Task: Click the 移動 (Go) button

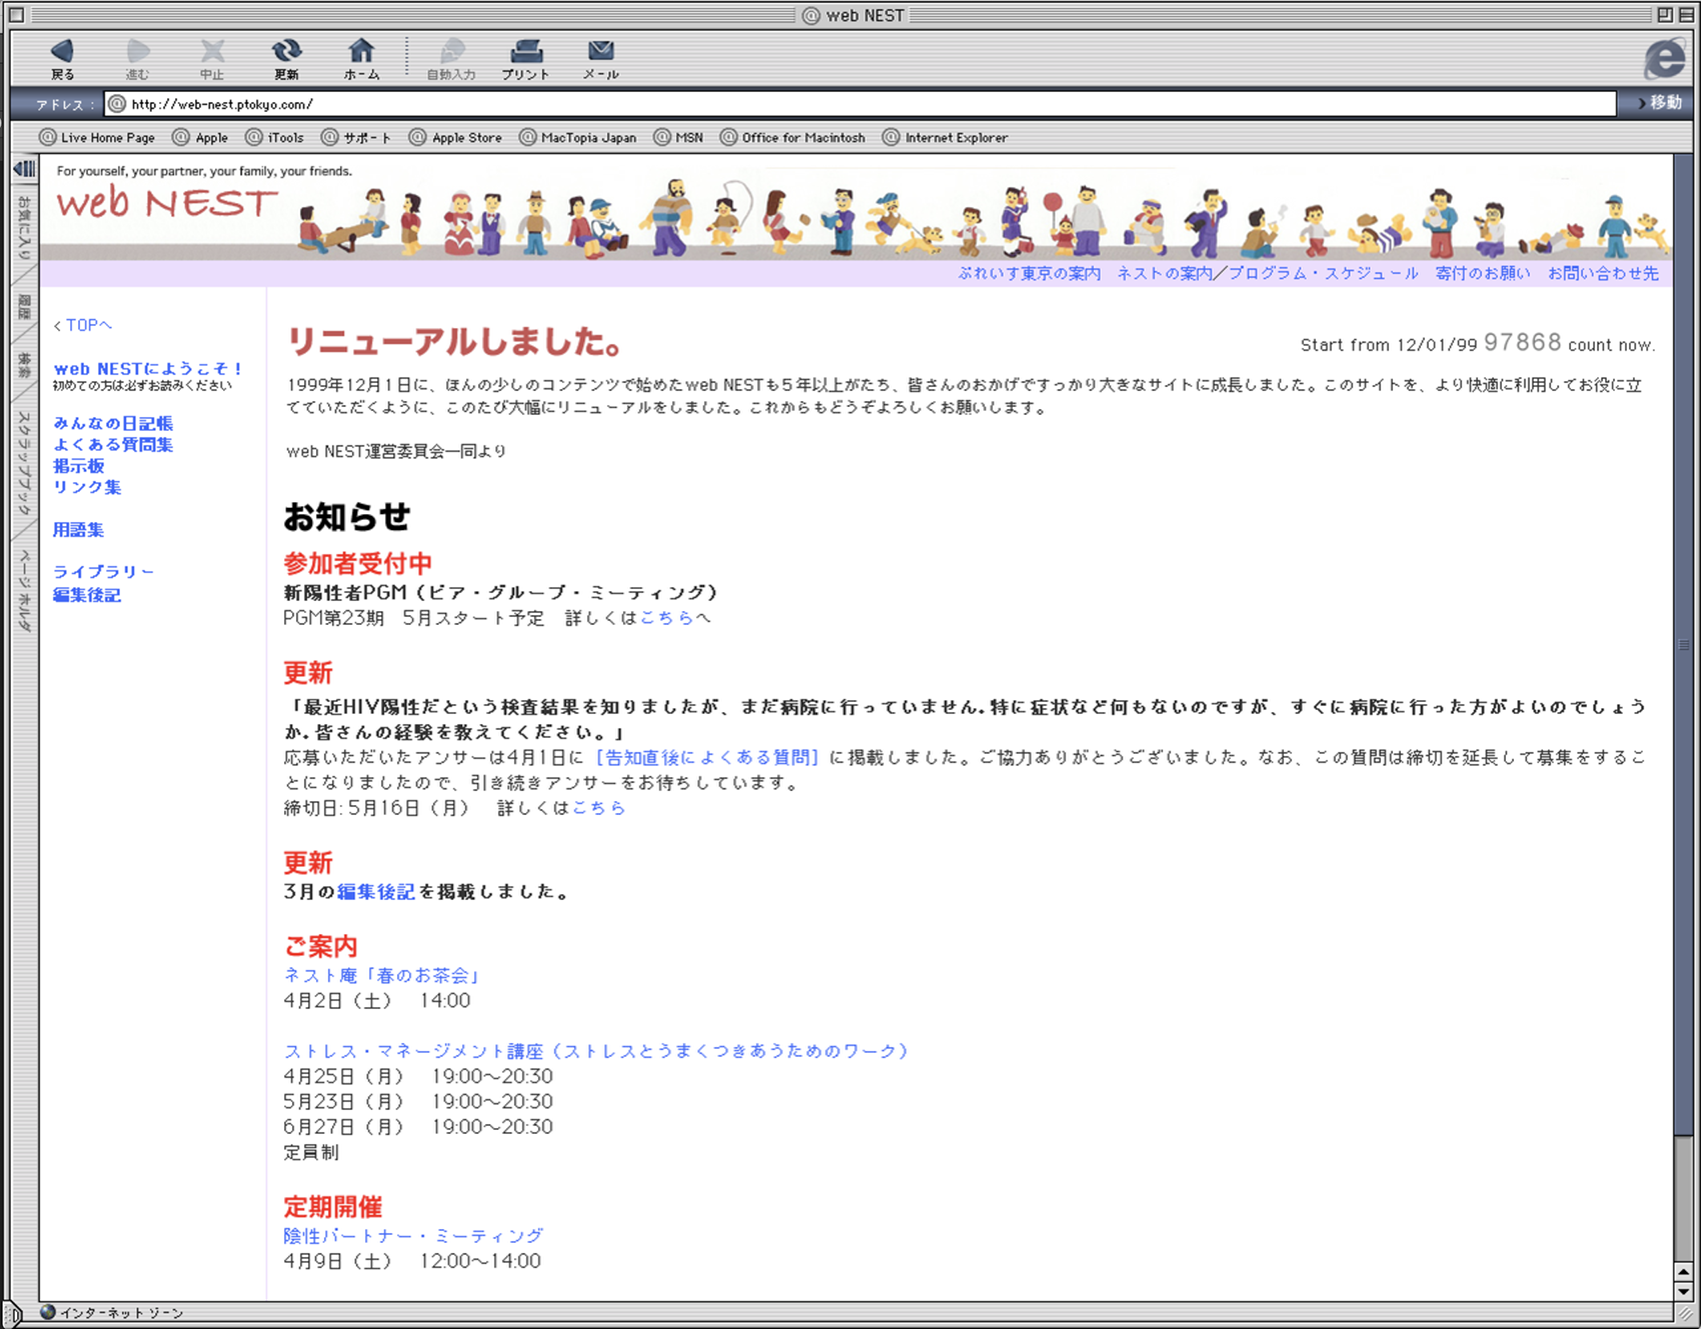Action: click(x=1660, y=103)
